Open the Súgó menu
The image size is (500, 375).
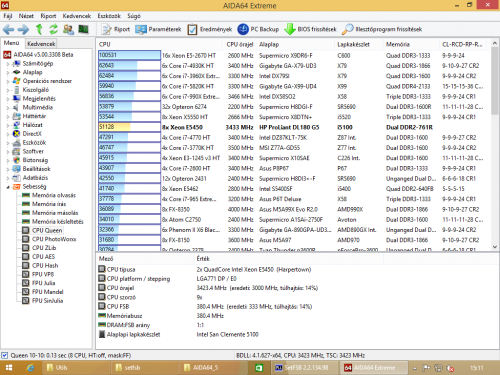point(134,16)
